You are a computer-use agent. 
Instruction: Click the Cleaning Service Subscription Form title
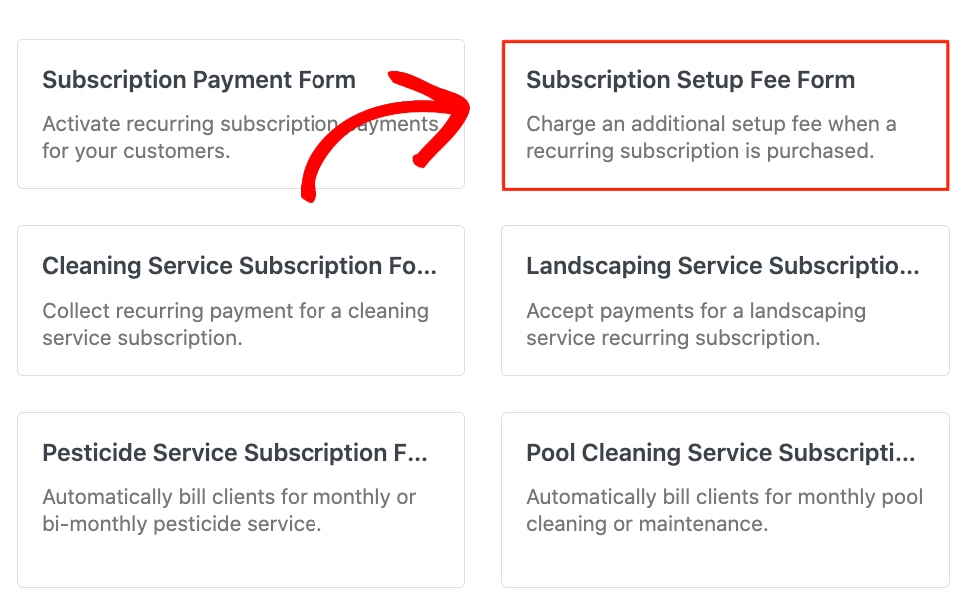point(240,266)
